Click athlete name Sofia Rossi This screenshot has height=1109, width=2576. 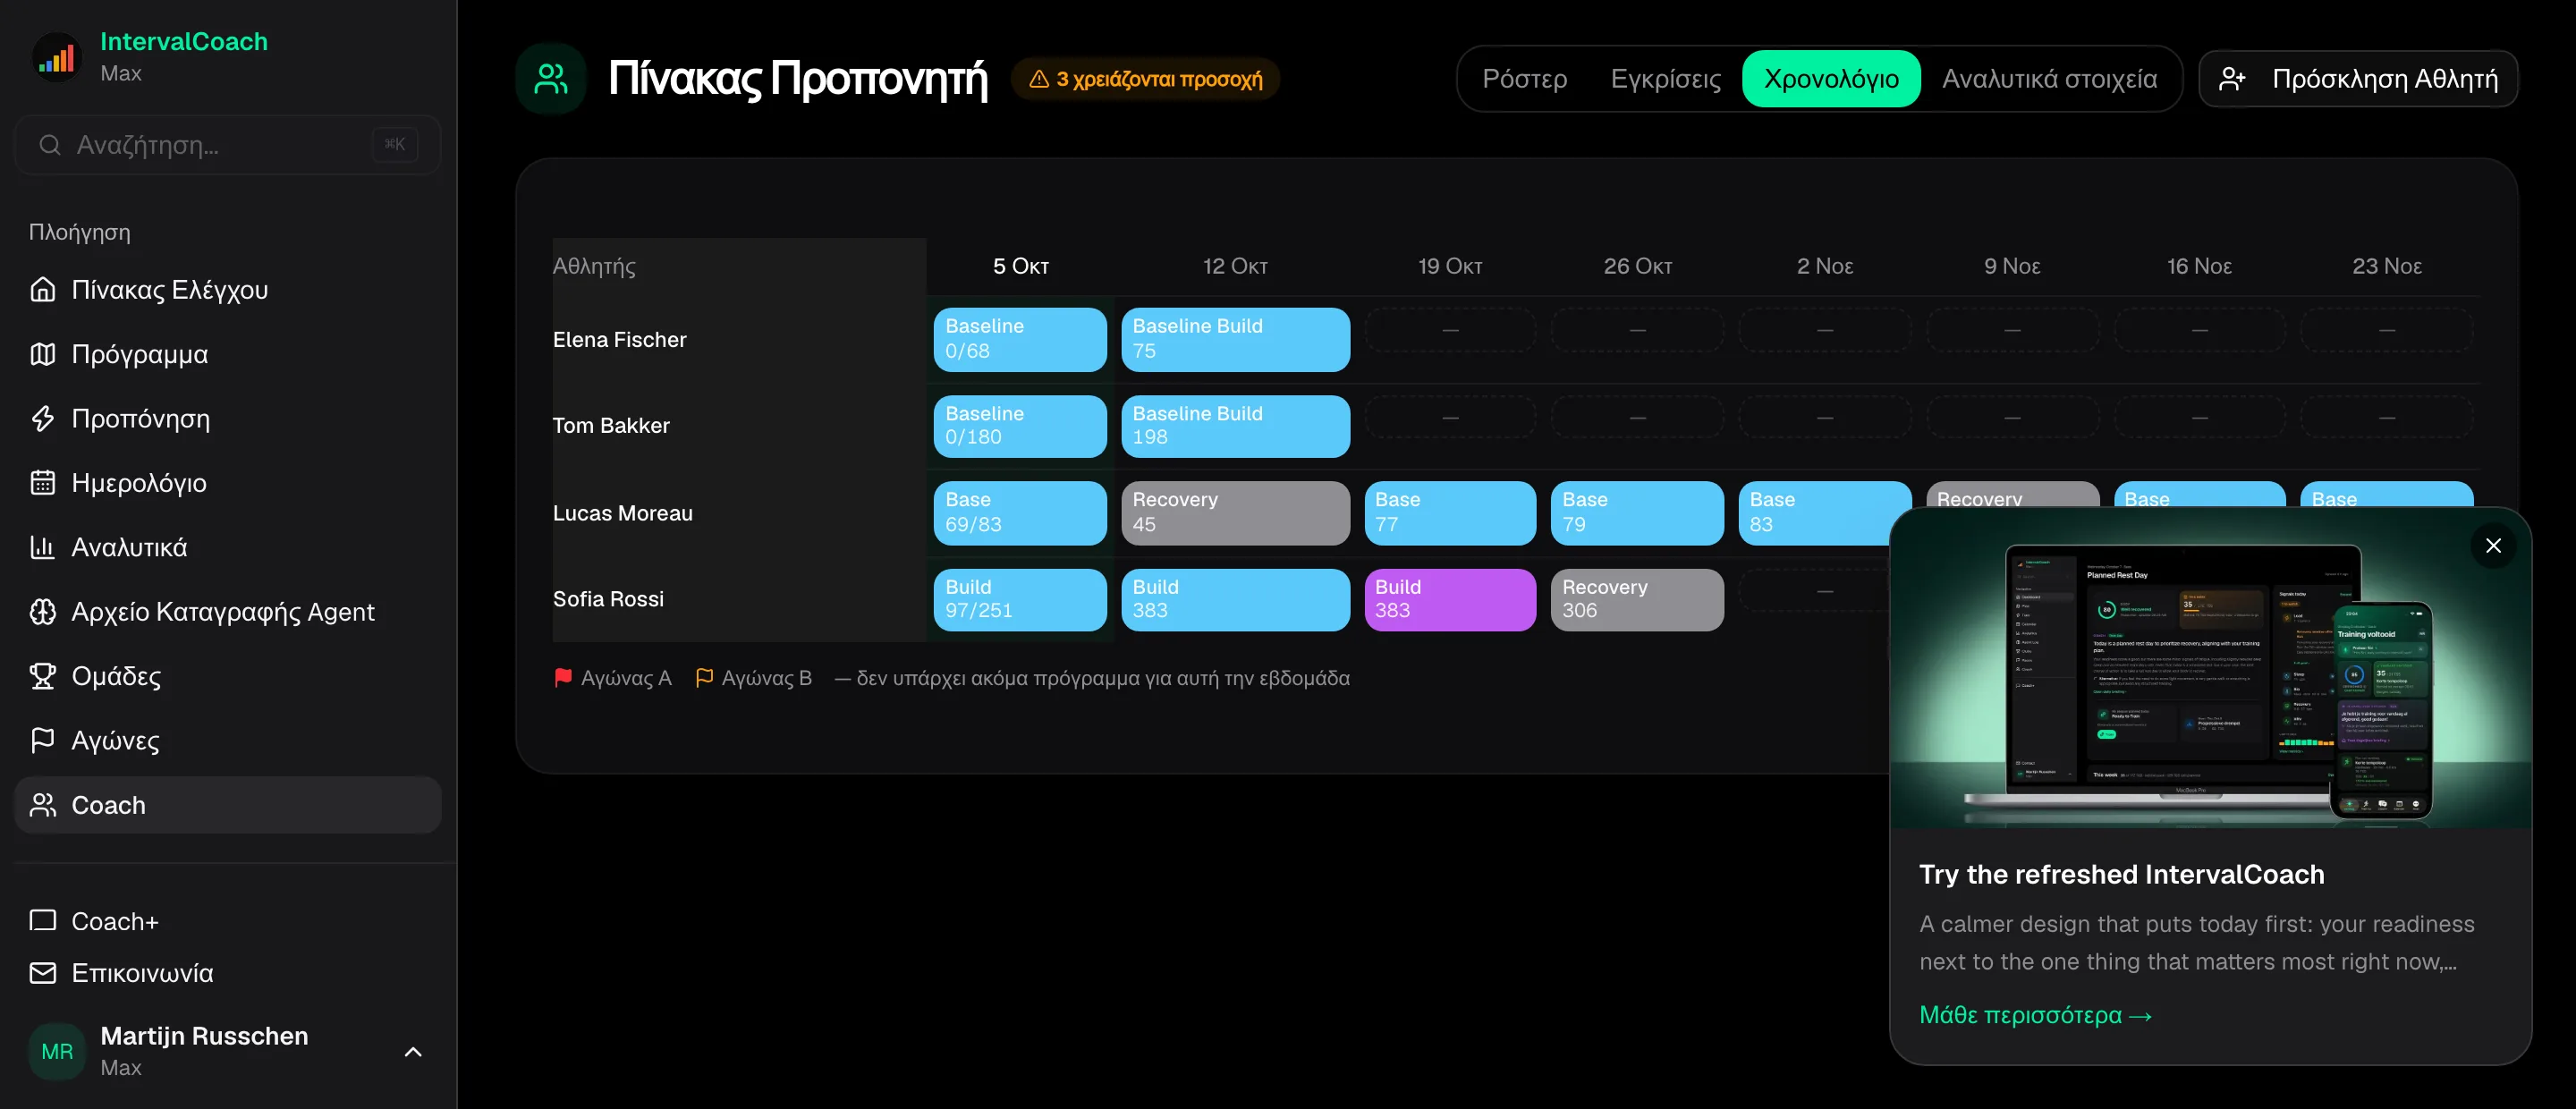click(608, 599)
